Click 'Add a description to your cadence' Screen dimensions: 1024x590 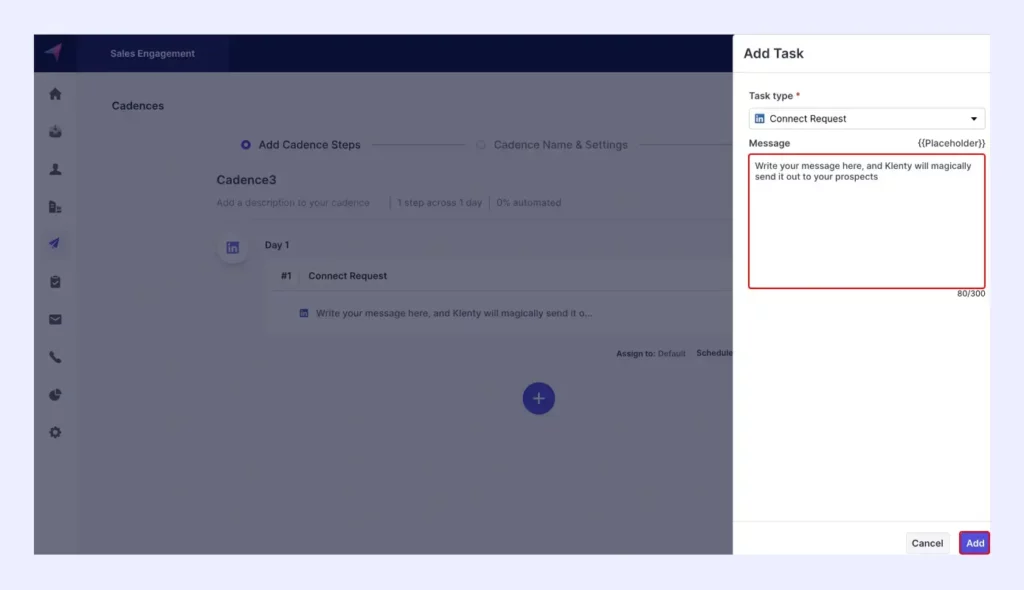(x=293, y=203)
